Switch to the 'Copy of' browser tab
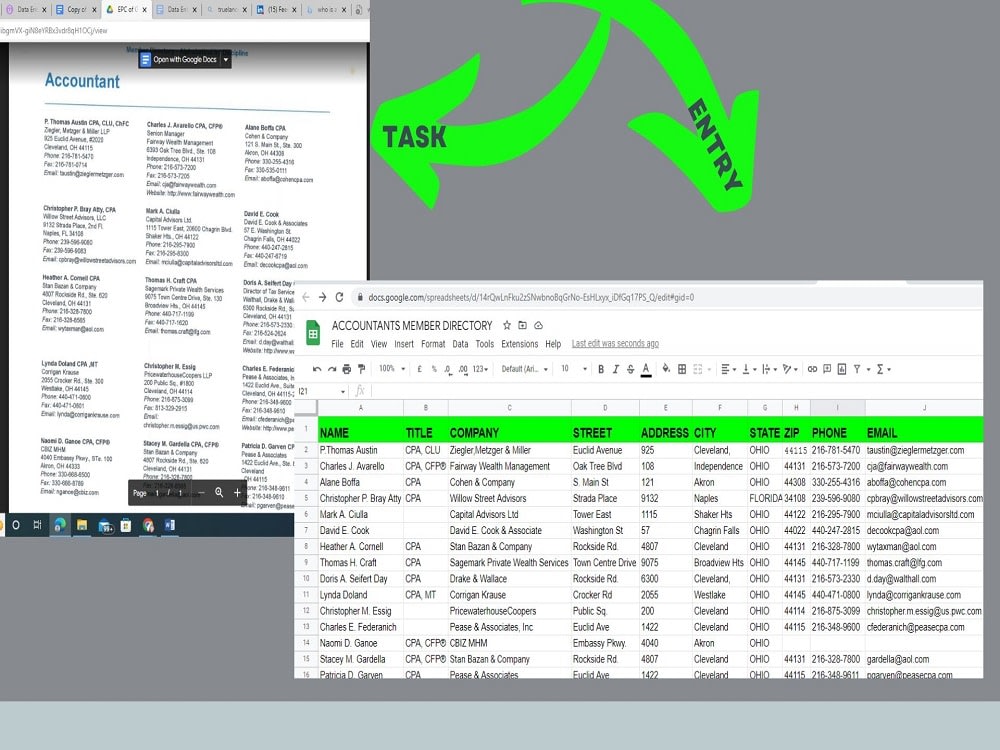The height and width of the screenshot is (750, 1000). pos(75,10)
